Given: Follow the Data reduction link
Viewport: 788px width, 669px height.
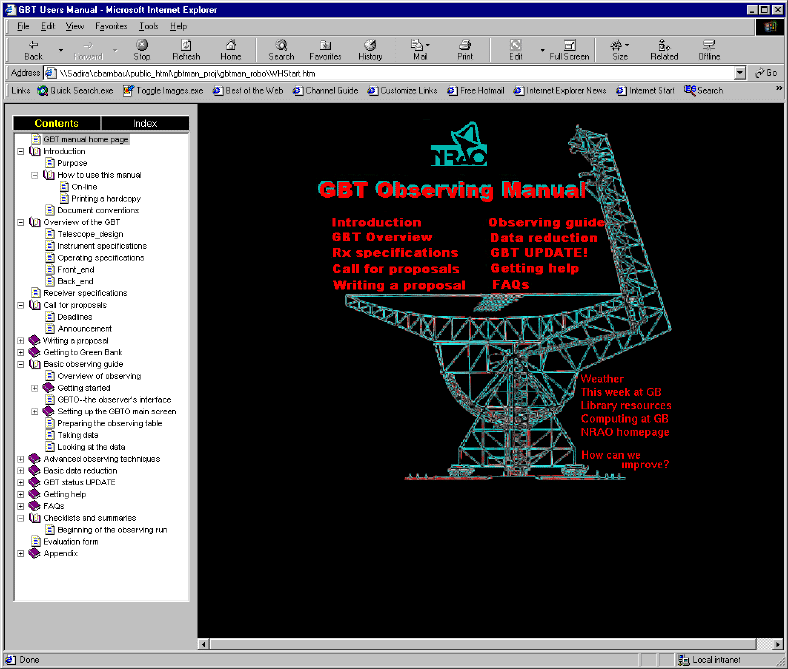Looking at the screenshot, I should tap(543, 238).
